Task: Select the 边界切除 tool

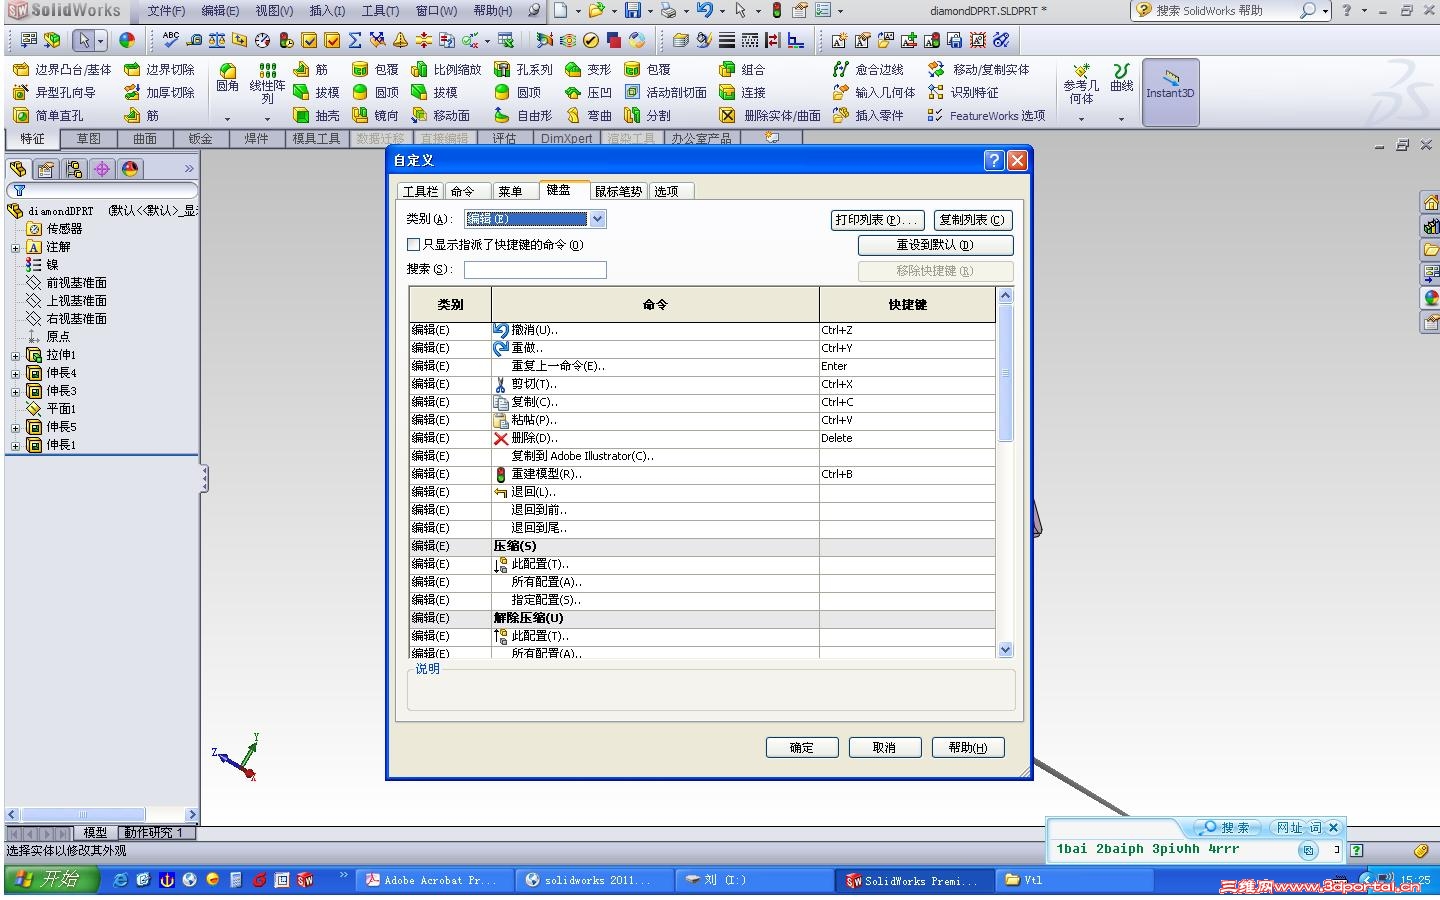Action: tap(159, 70)
